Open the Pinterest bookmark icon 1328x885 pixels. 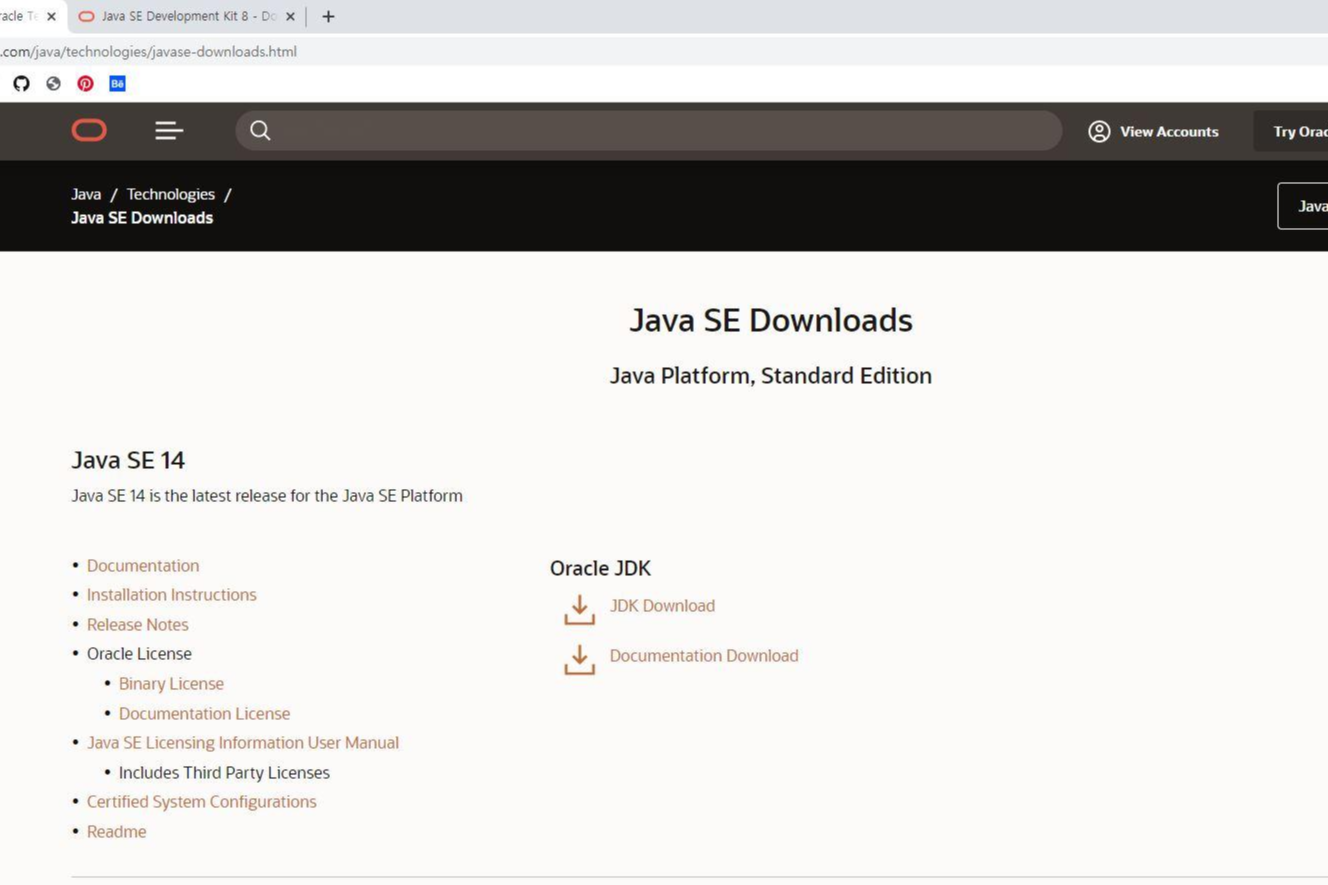tap(85, 84)
